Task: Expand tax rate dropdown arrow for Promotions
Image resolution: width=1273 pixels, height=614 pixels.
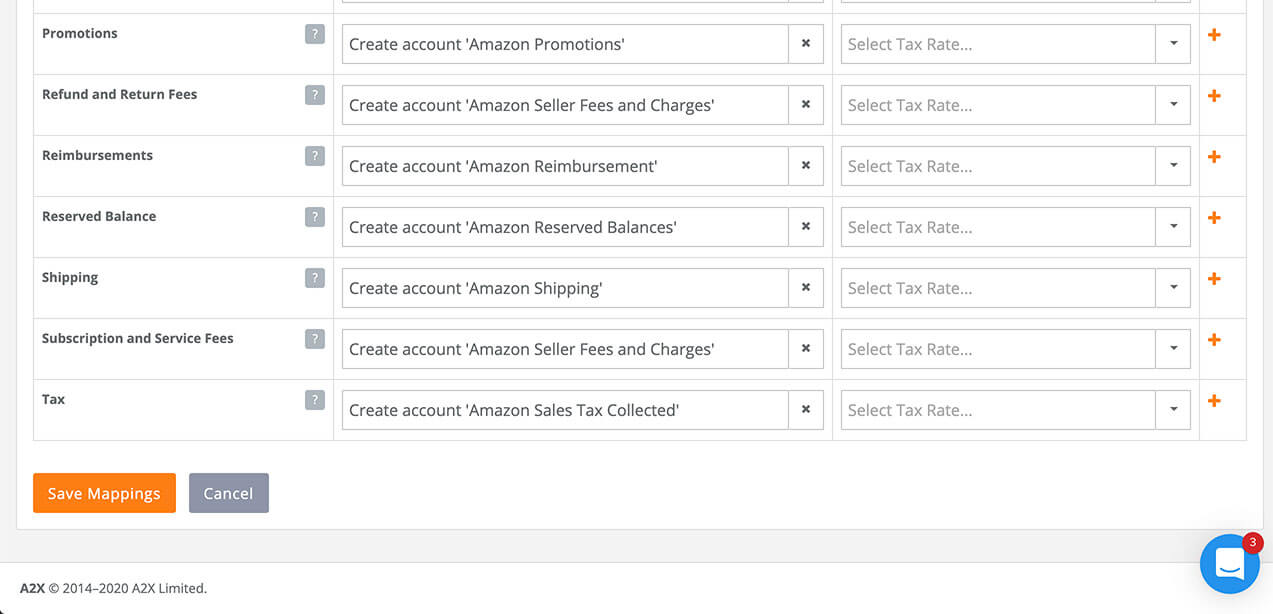Action: click(x=1173, y=44)
